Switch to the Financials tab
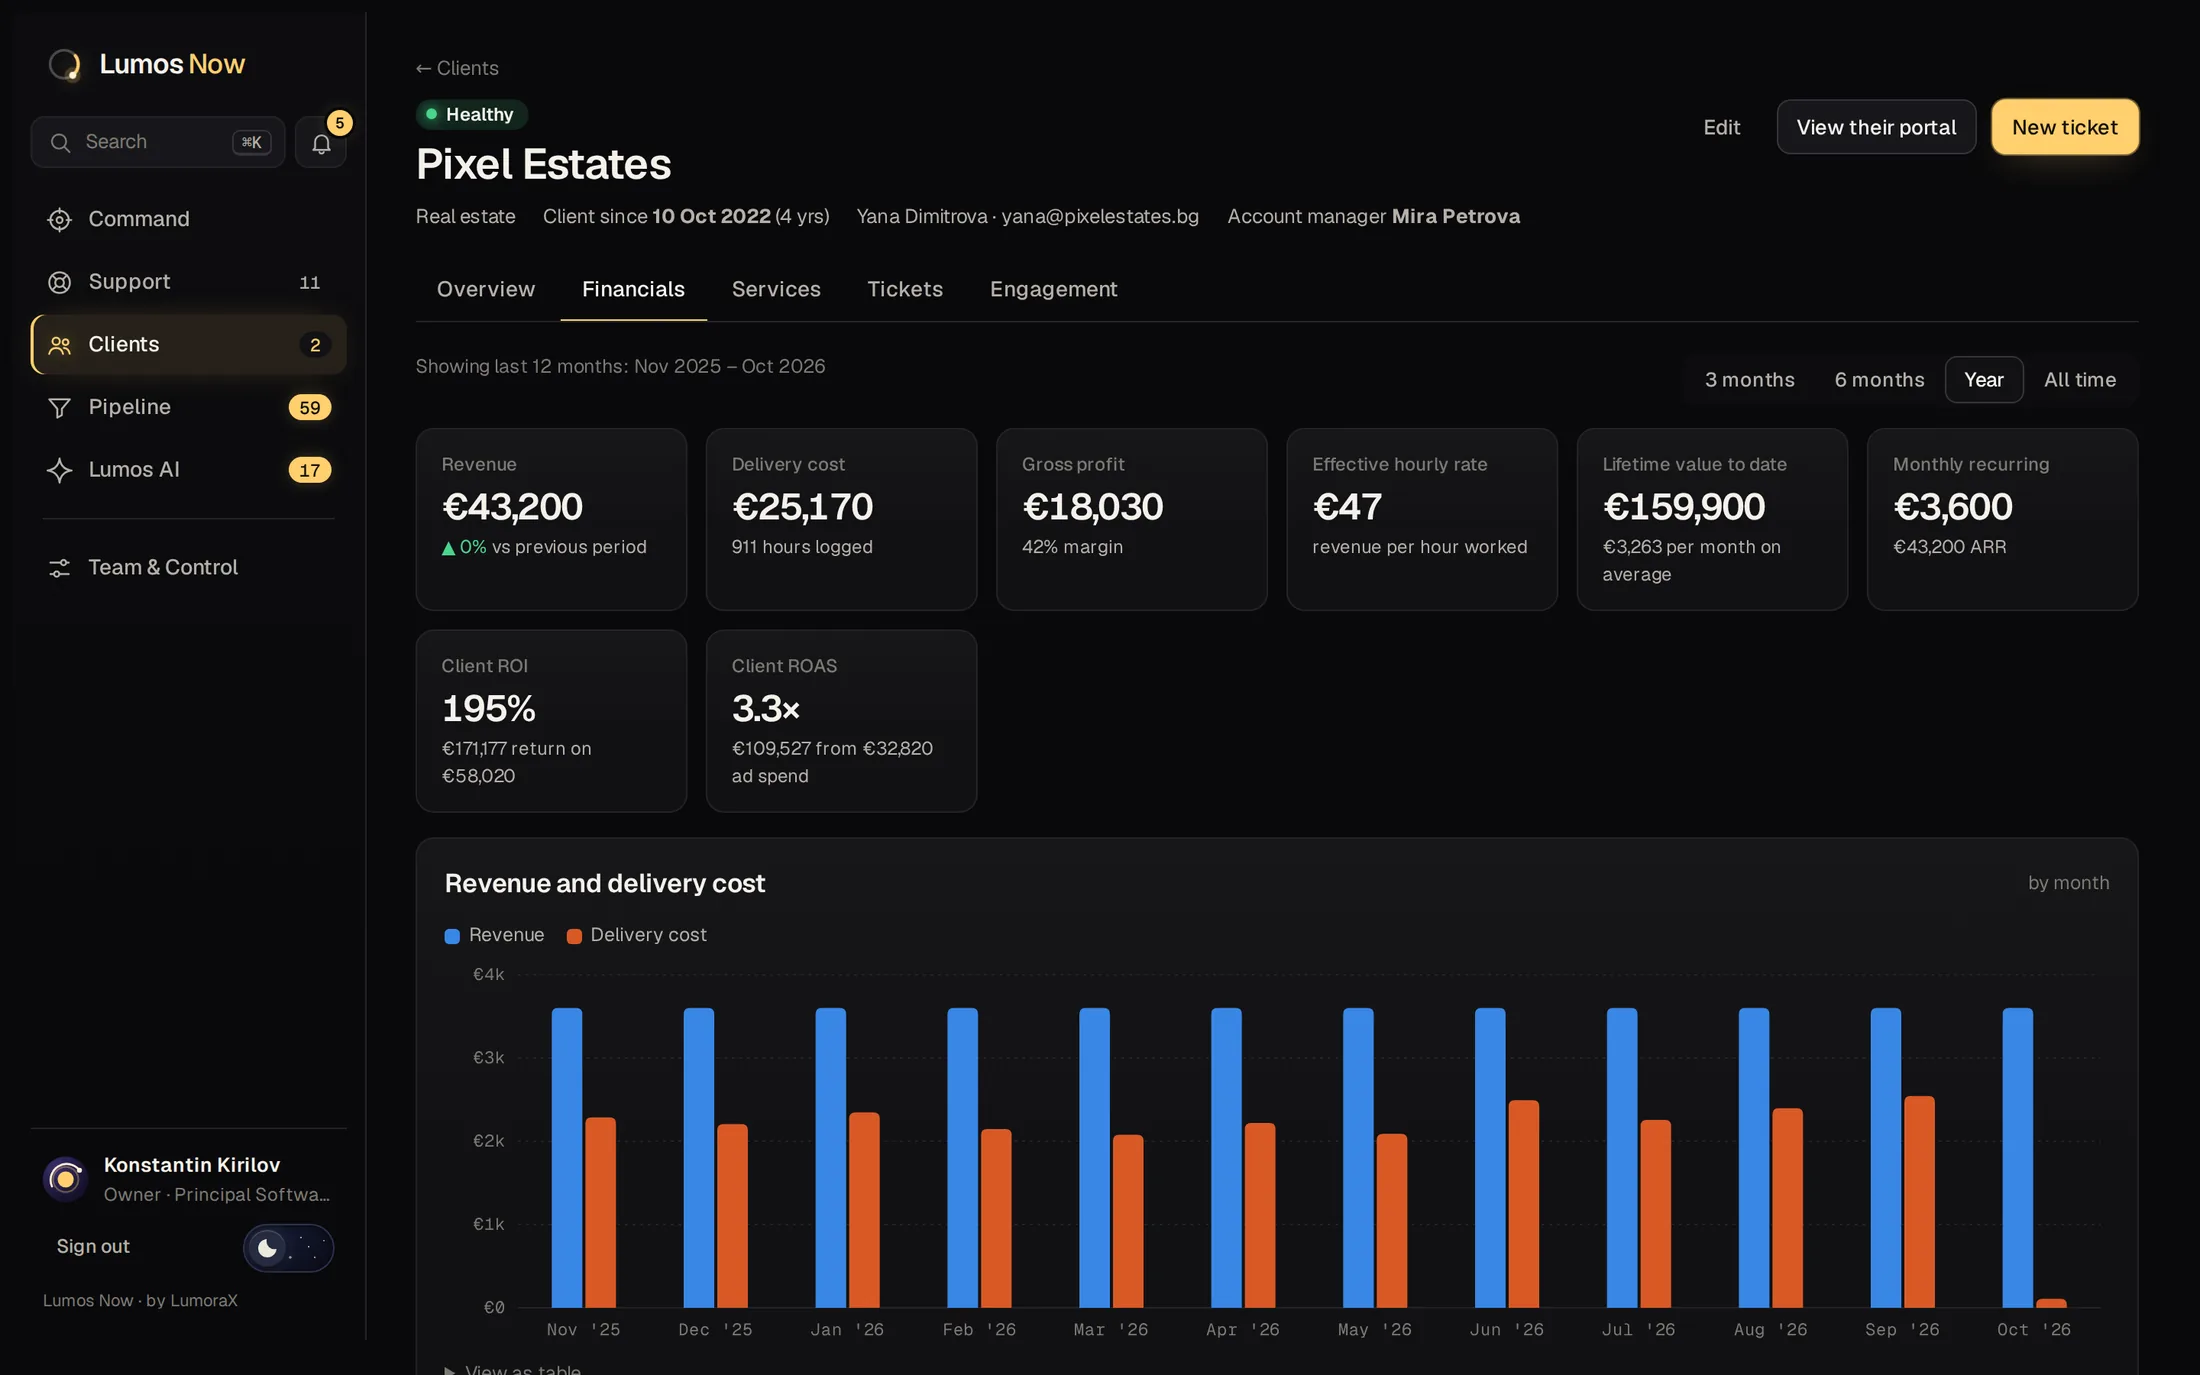2200x1375 pixels. pos(633,289)
